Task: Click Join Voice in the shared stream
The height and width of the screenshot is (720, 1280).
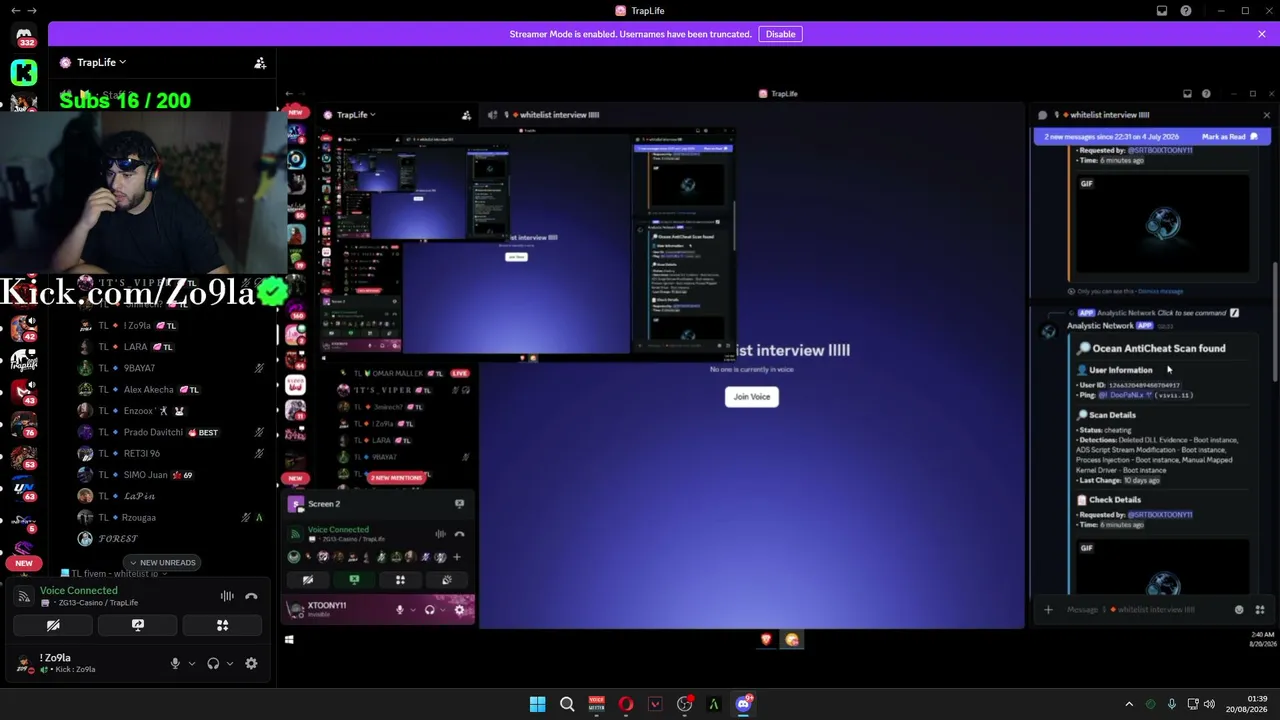Action: 752,397
